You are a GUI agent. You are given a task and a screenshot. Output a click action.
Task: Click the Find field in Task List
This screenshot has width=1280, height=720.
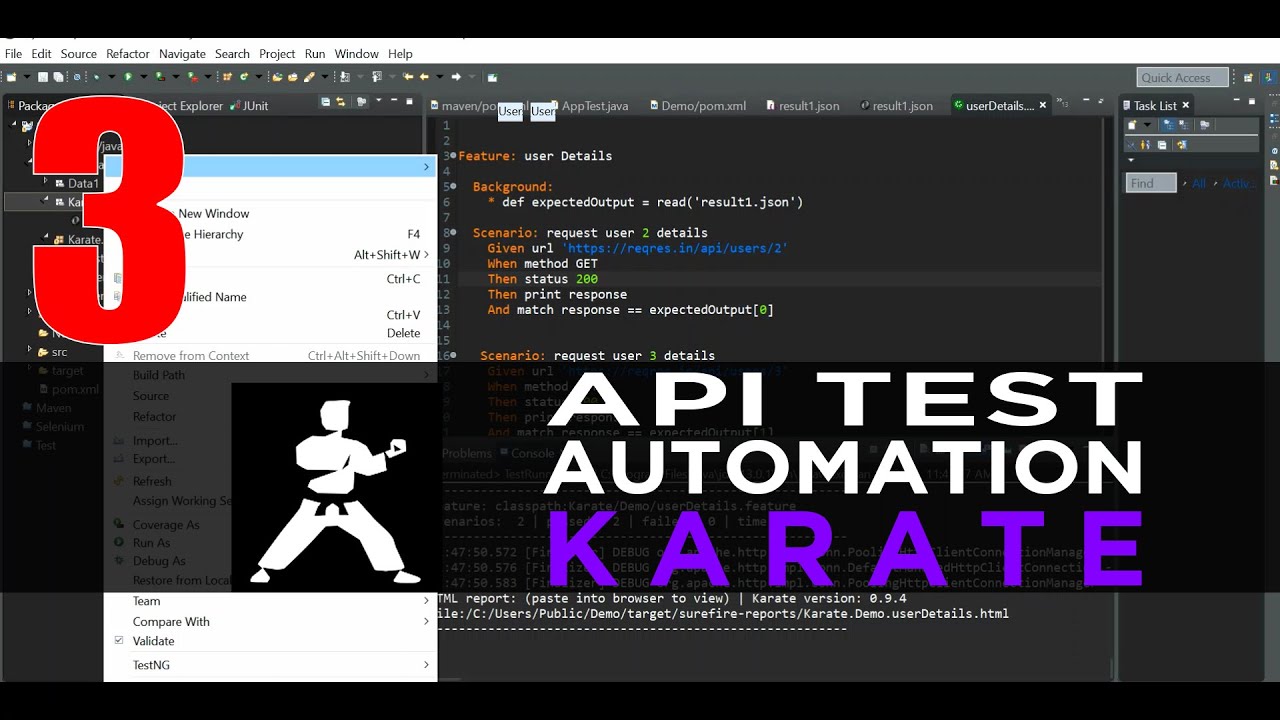click(x=1151, y=183)
